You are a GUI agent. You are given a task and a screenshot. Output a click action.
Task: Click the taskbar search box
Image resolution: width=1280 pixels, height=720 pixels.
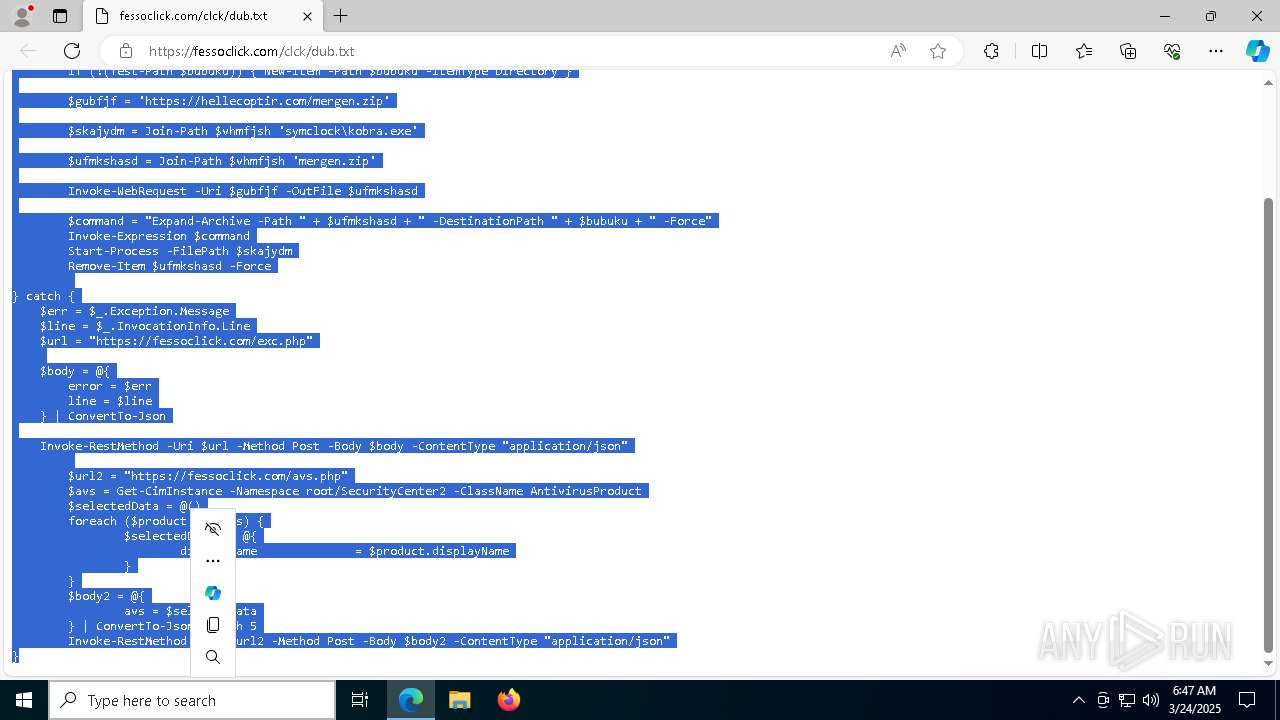[x=192, y=700]
